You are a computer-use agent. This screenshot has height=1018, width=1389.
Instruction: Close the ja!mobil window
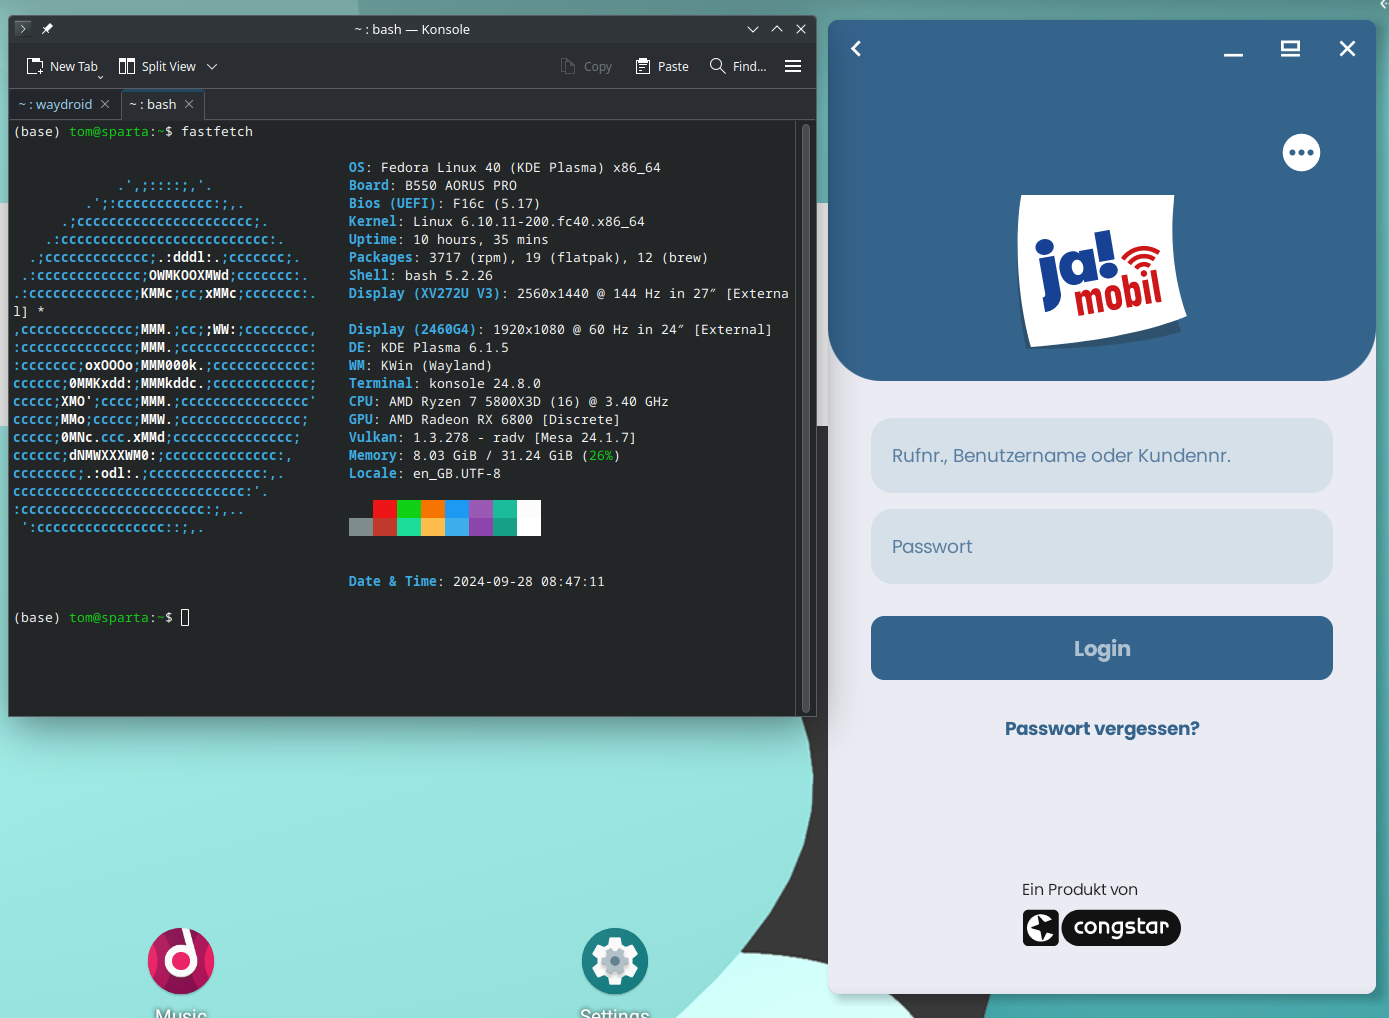coord(1347,49)
